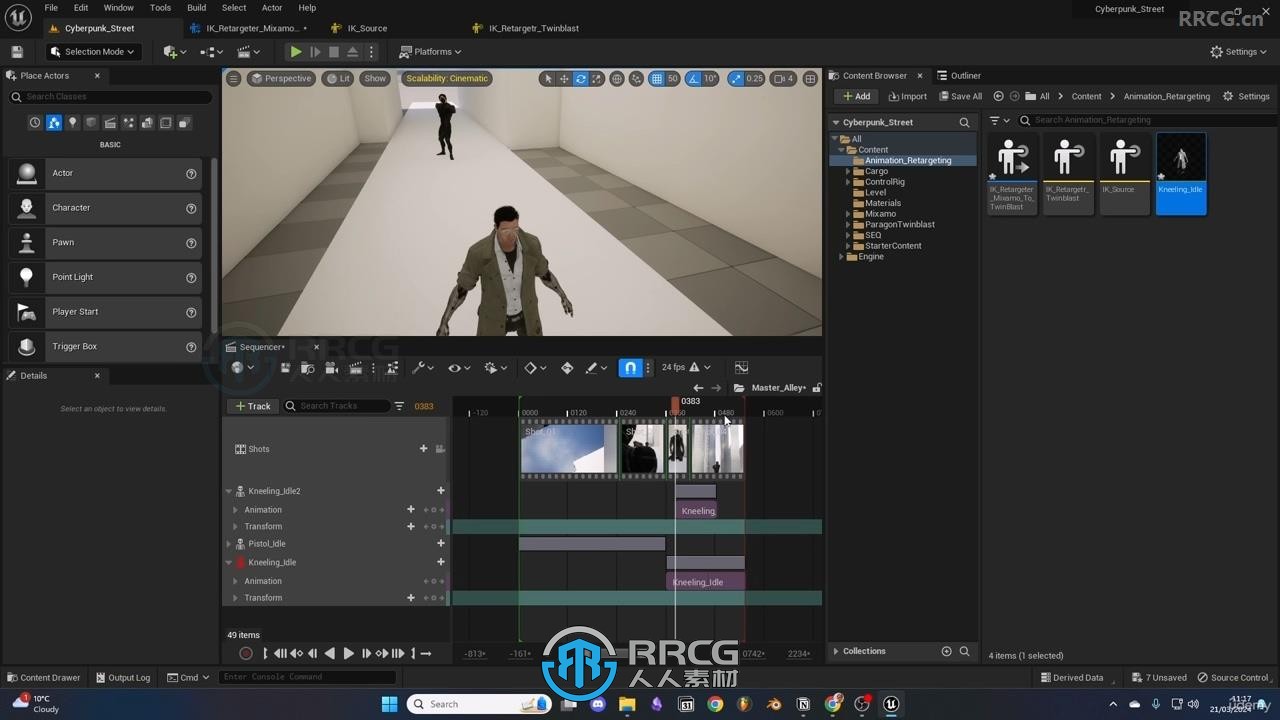Expand the Kneeling_Idle2 Animation track
Viewport: 1280px width, 720px height.
[x=236, y=510]
